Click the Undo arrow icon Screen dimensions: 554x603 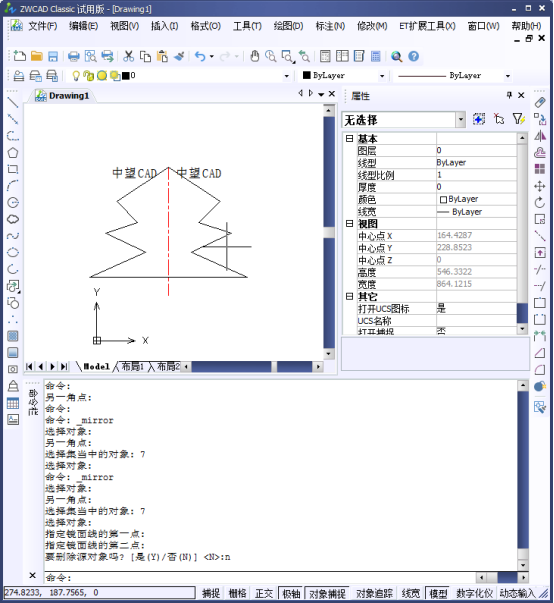point(200,56)
